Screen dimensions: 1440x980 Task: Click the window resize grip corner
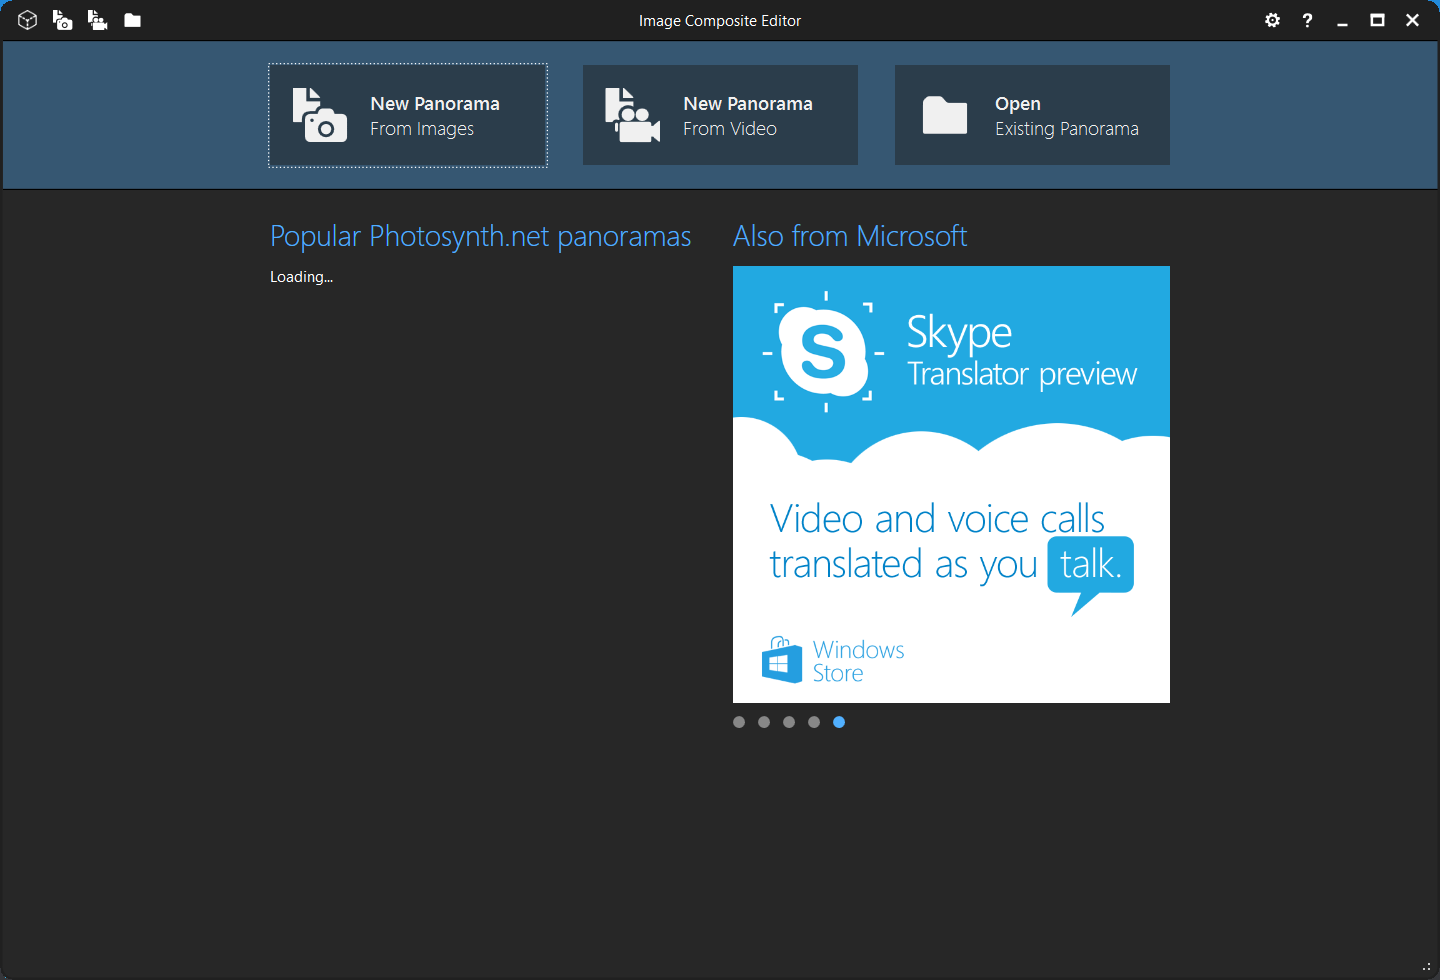click(x=1427, y=967)
